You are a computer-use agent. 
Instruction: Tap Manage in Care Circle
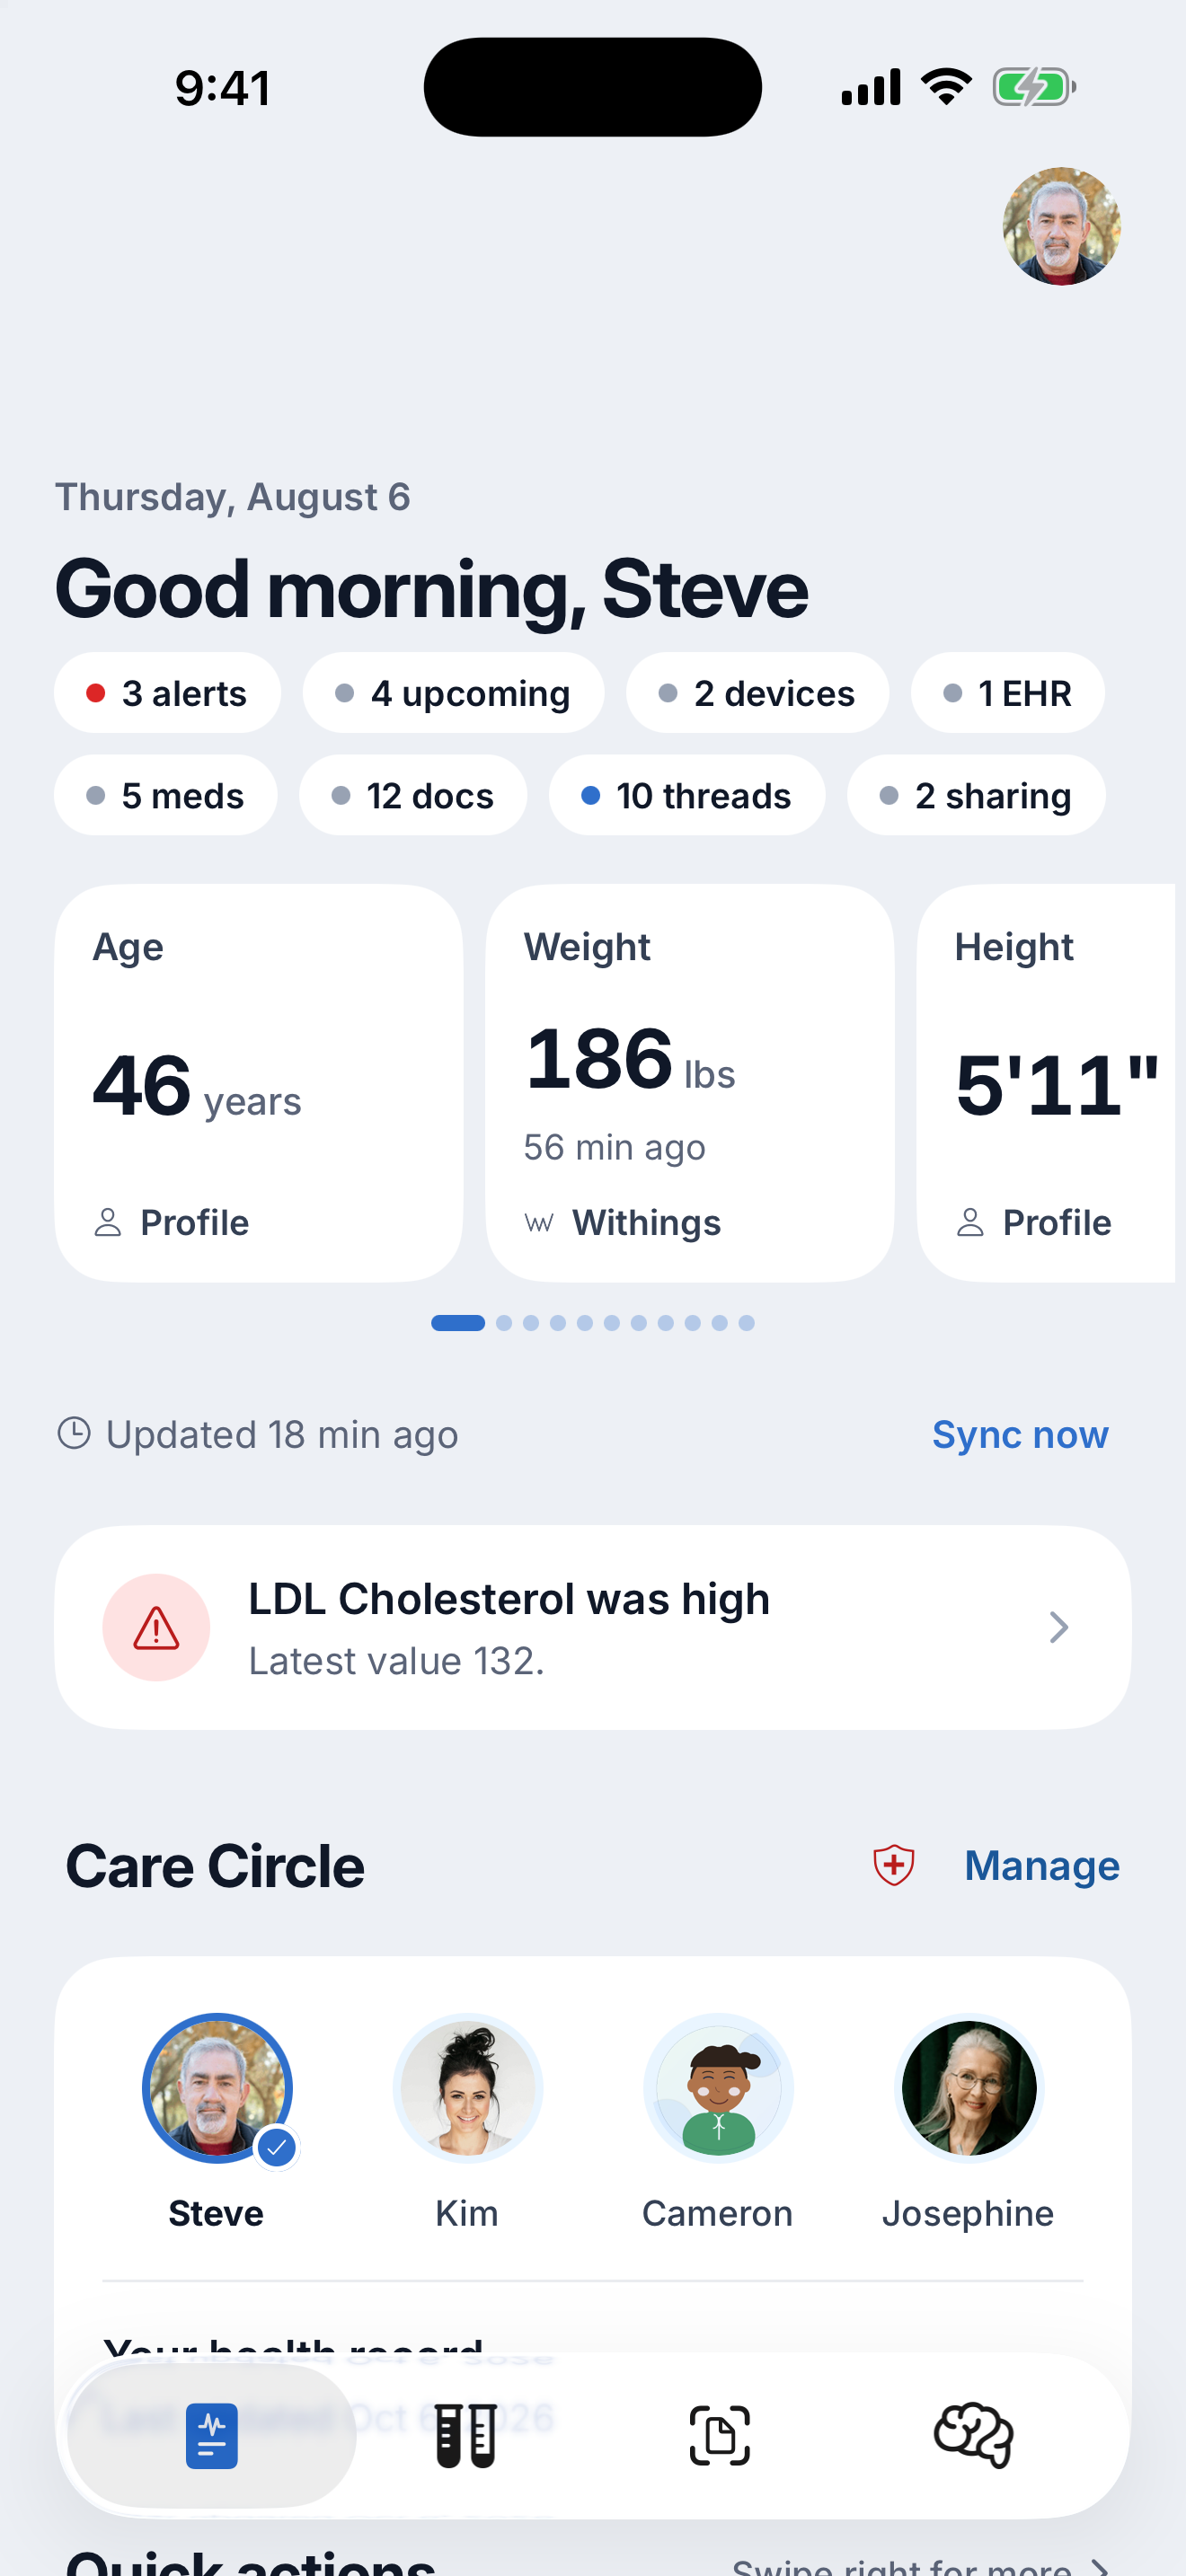click(1042, 1866)
